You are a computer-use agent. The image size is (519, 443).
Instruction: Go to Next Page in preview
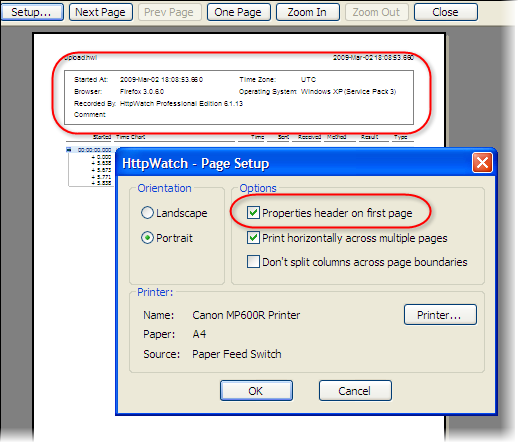pyautogui.click(x=100, y=12)
